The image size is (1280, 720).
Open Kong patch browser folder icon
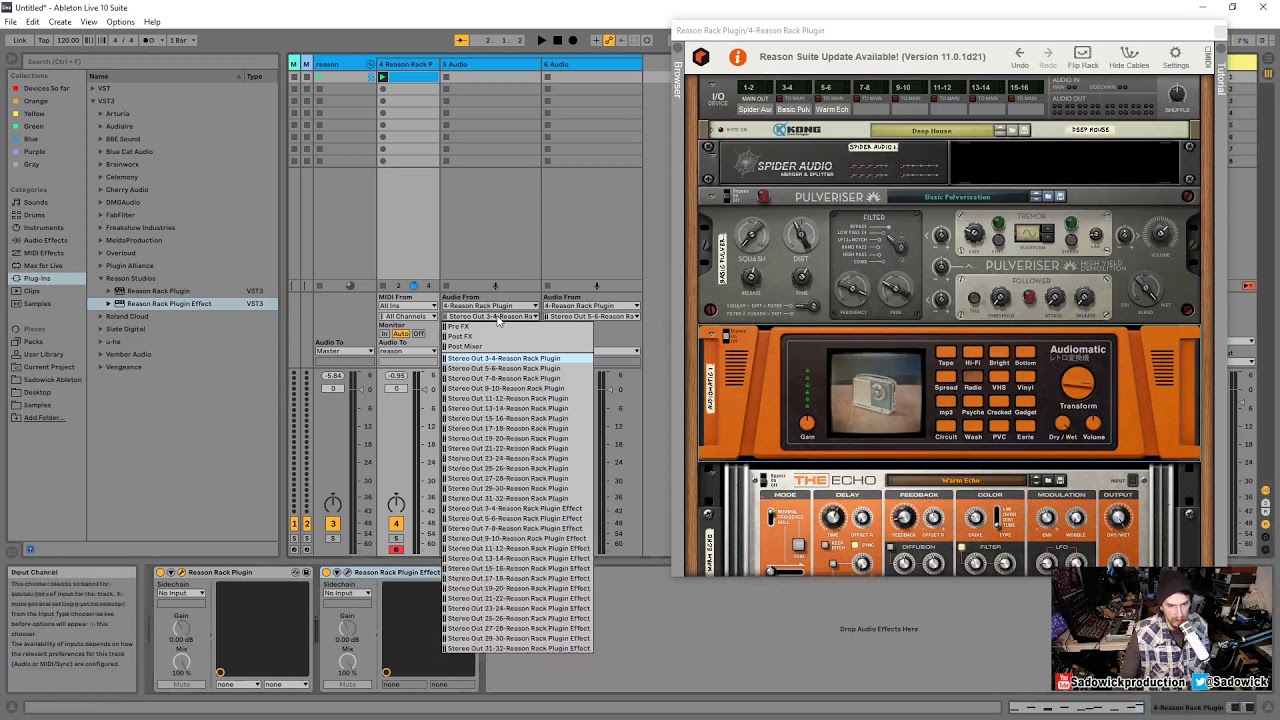1012,130
